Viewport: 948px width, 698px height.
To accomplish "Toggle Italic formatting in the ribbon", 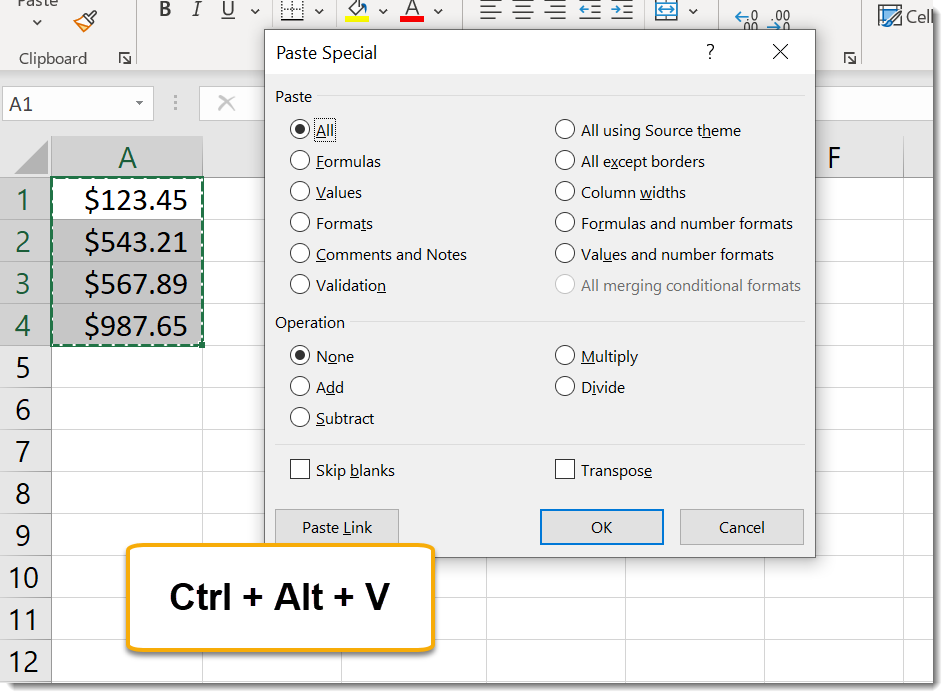I will [x=196, y=11].
